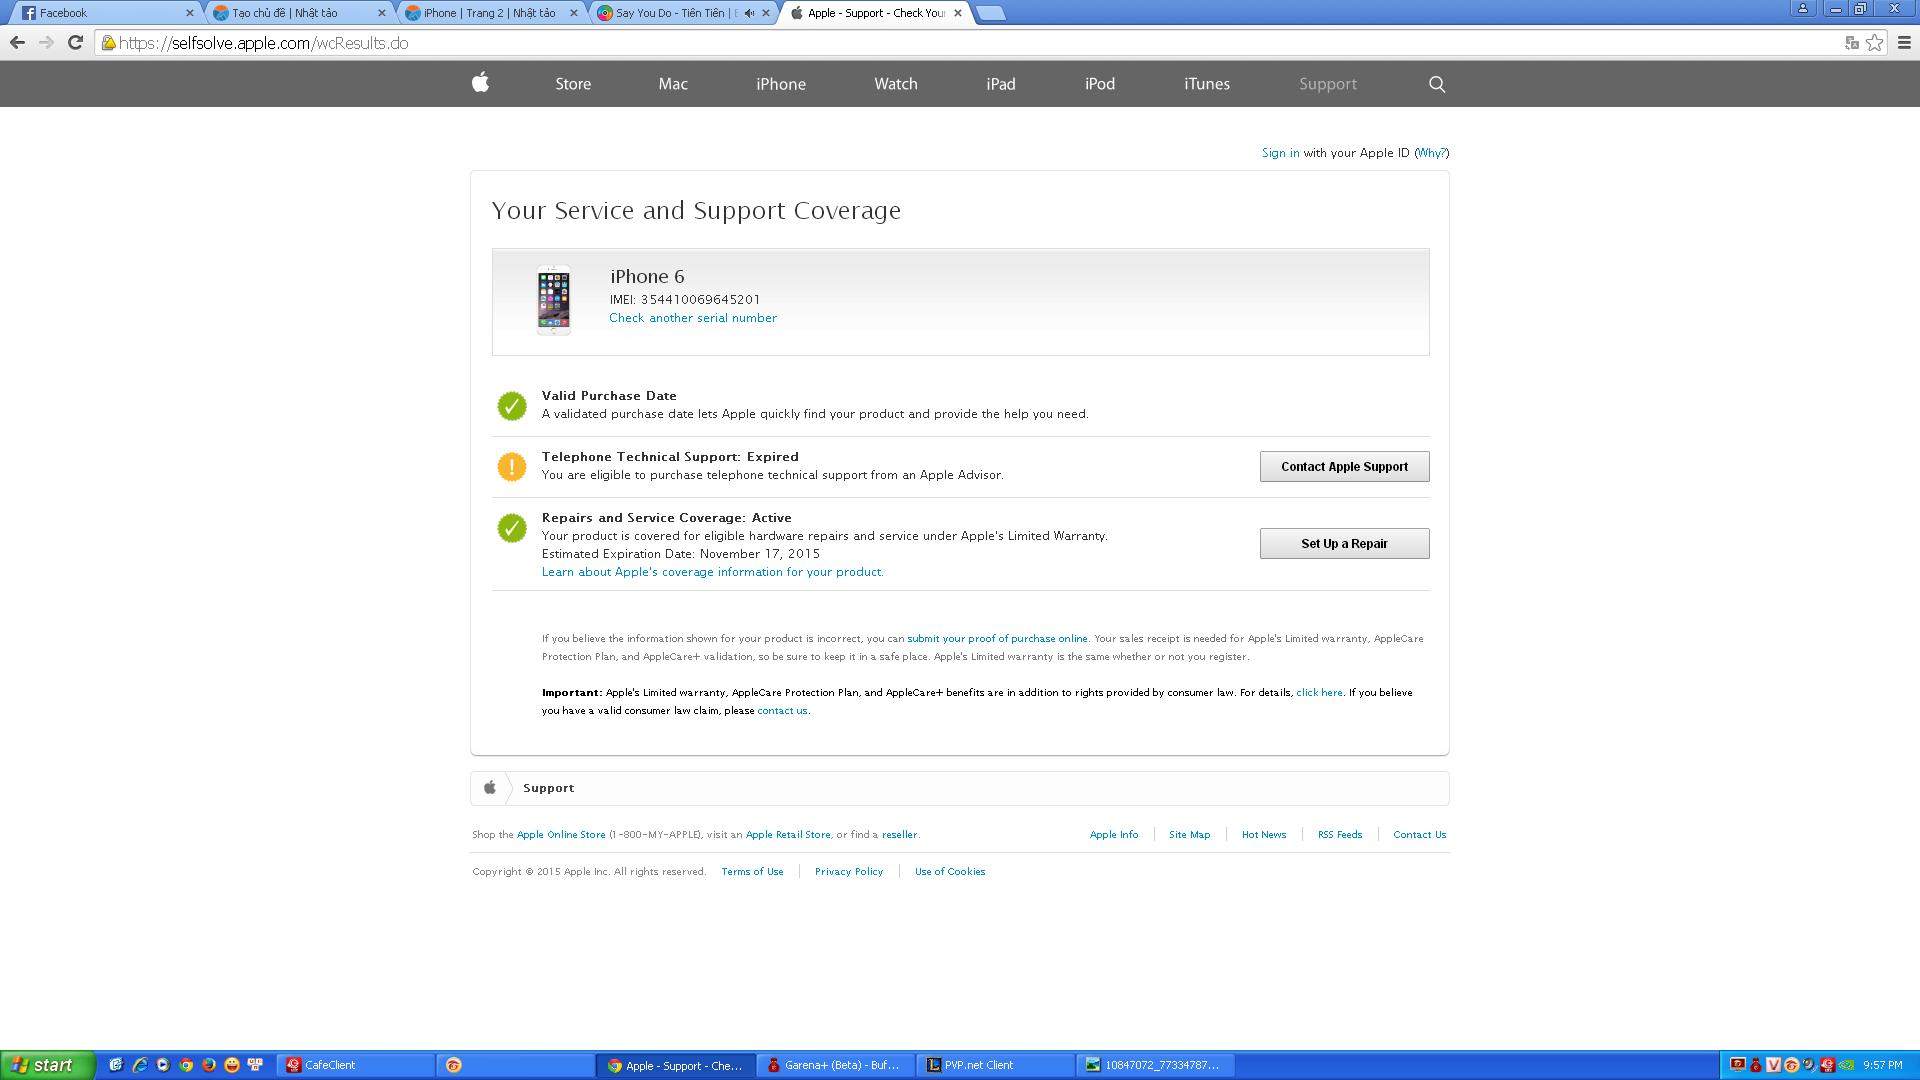Open the iPhone navigation menu item

(x=780, y=84)
